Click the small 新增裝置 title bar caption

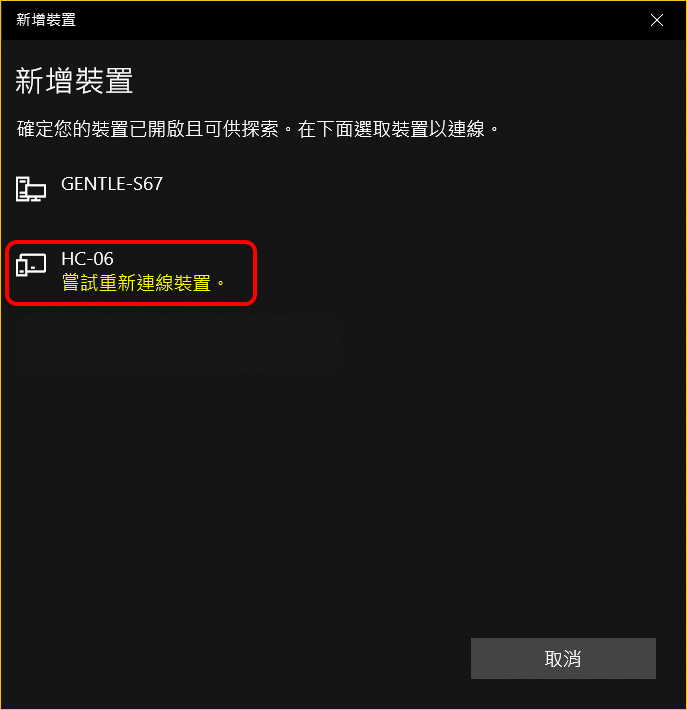(46, 20)
